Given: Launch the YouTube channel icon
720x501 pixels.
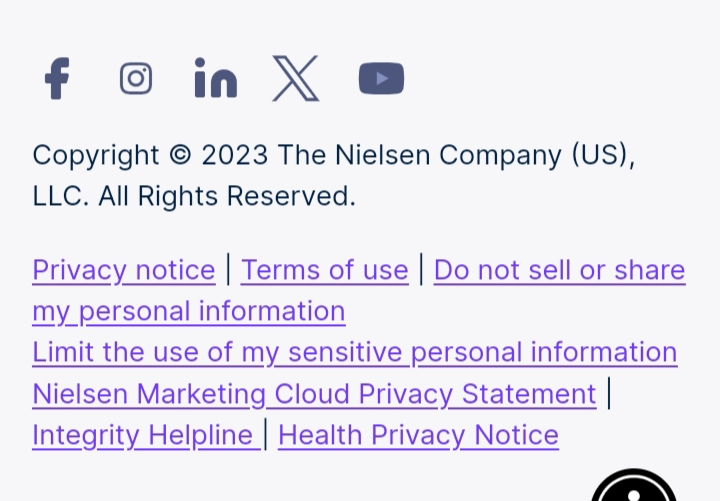Looking at the screenshot, I should click(382, 78).
